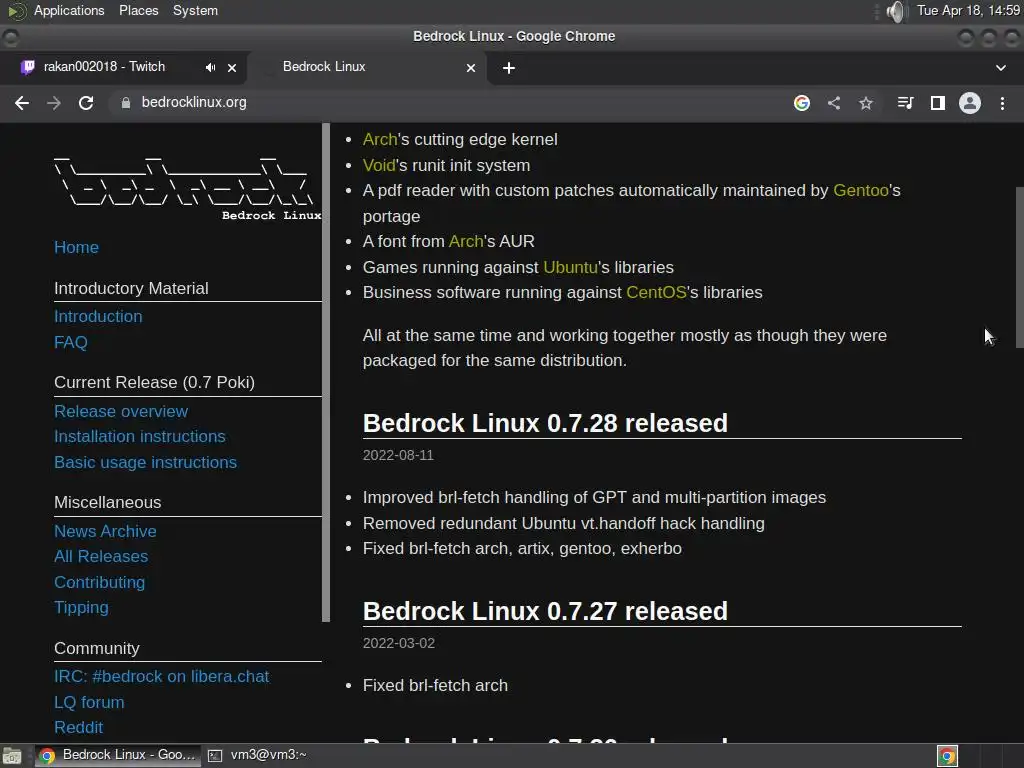Click the CentOS libraries link
The image size is (1024, 768).
(656, 293)
